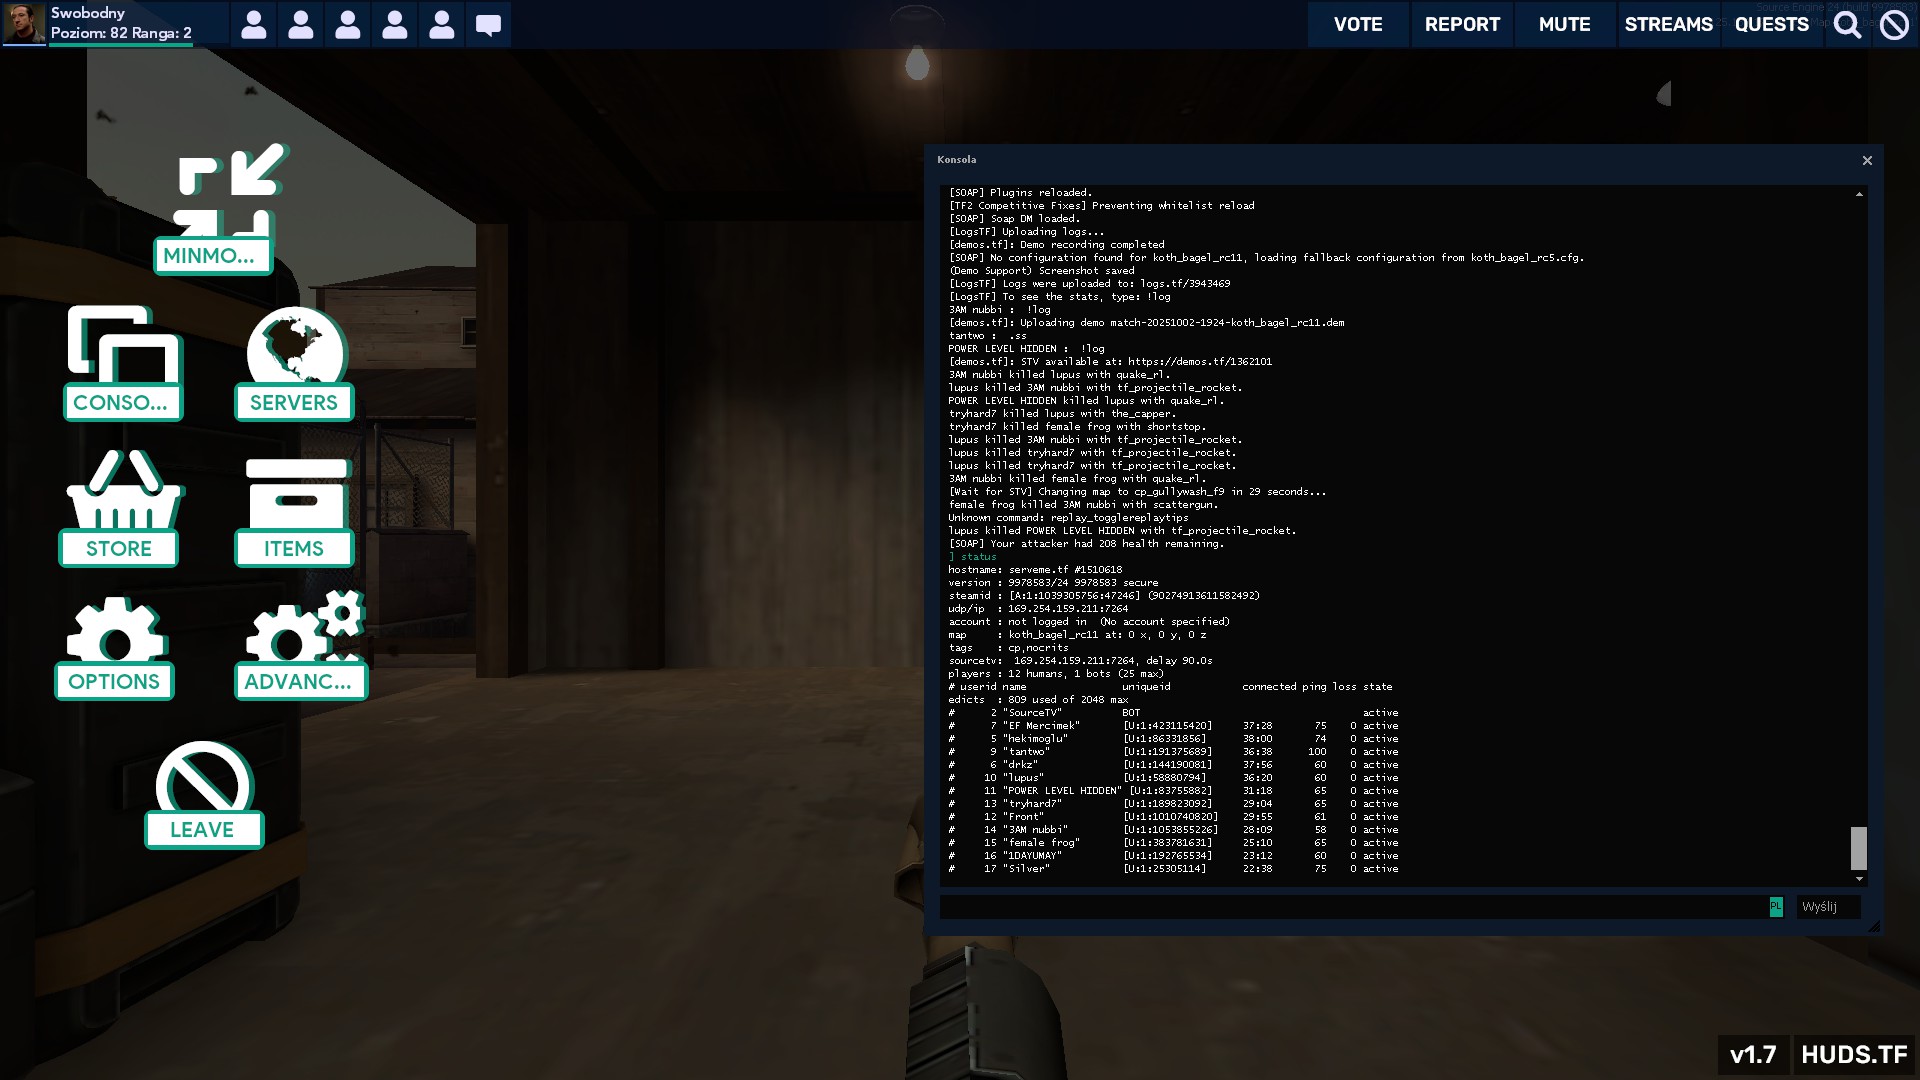Open the Store basket icon
The width and height of the screenshot is (1920, 1080).
point(123,490)
